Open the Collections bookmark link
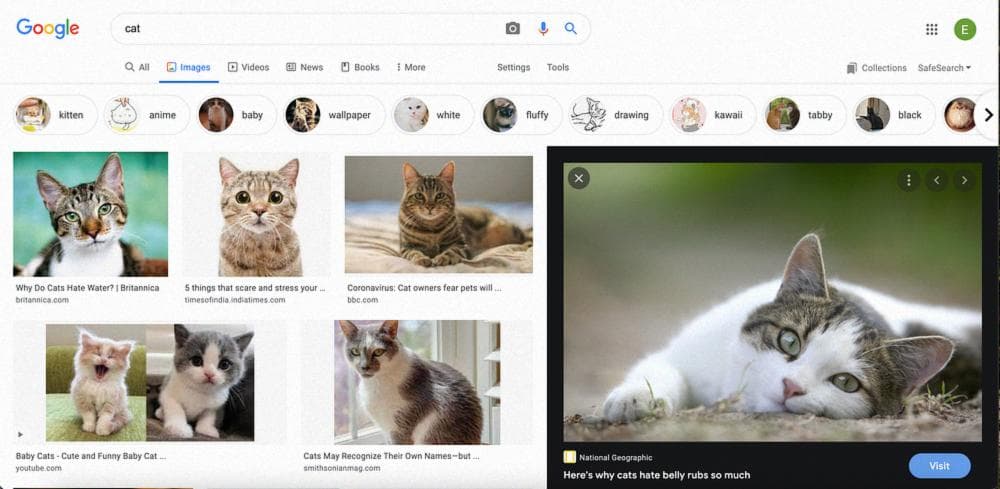The width and height of the screenshot is (1000, 489). pyautogui.click(x=876, y=68)
